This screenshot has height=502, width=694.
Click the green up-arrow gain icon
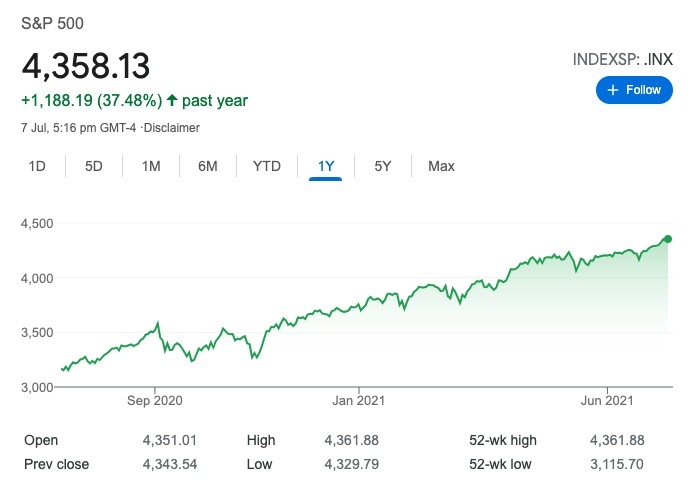point(172,100)
